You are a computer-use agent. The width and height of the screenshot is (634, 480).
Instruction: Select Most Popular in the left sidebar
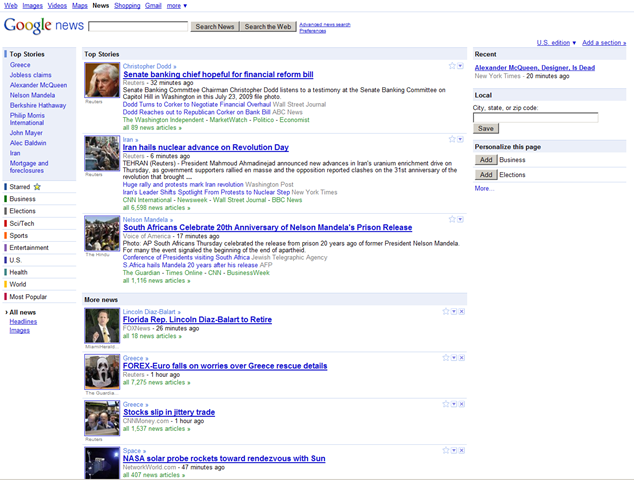pyautogui.click(x=28, y=296)
